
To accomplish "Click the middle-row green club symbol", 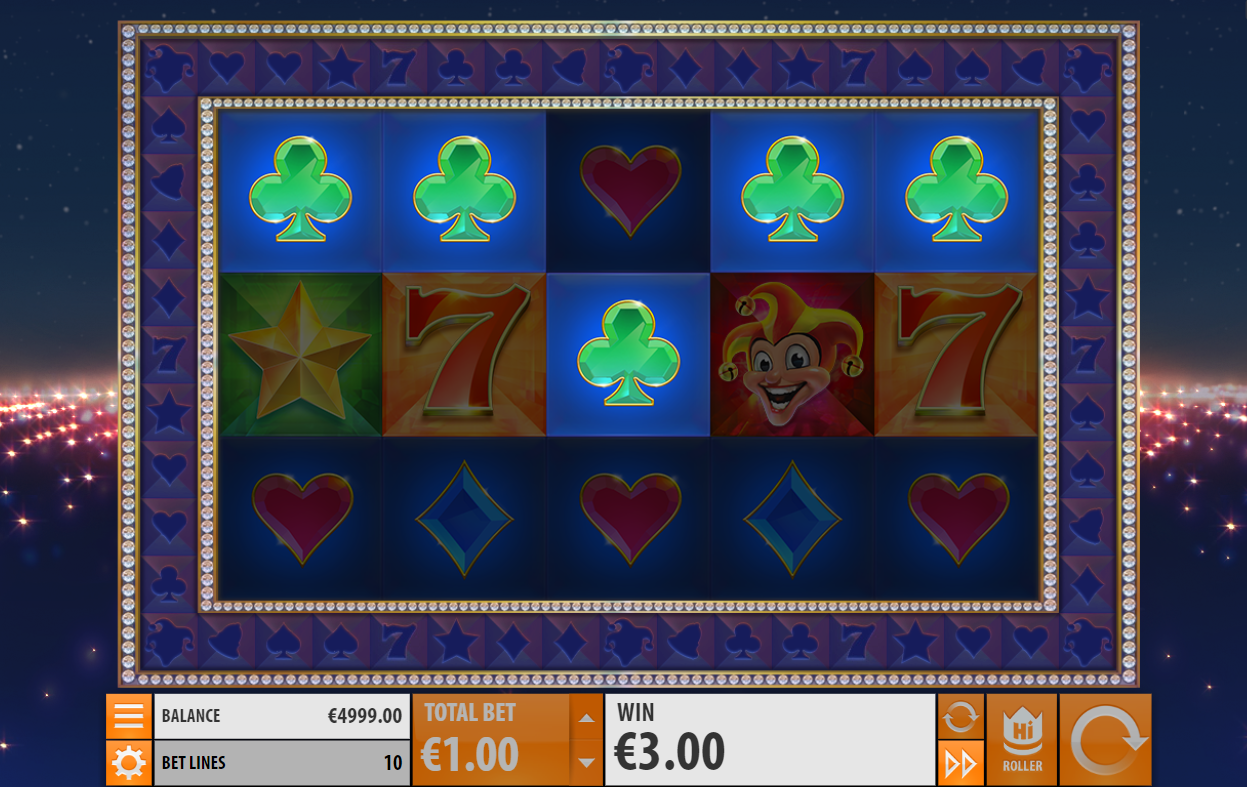I will click(629, 355).
